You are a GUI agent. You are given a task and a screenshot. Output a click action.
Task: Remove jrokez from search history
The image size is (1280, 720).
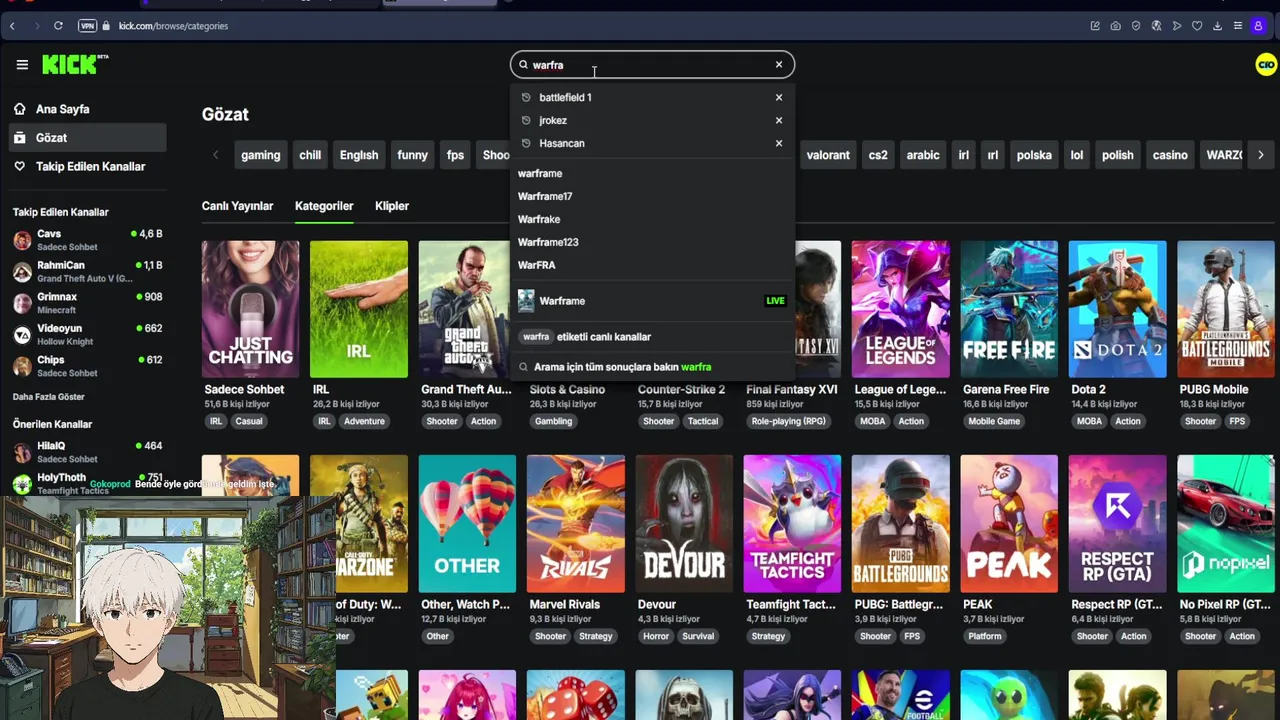click(x=779, y=120)
